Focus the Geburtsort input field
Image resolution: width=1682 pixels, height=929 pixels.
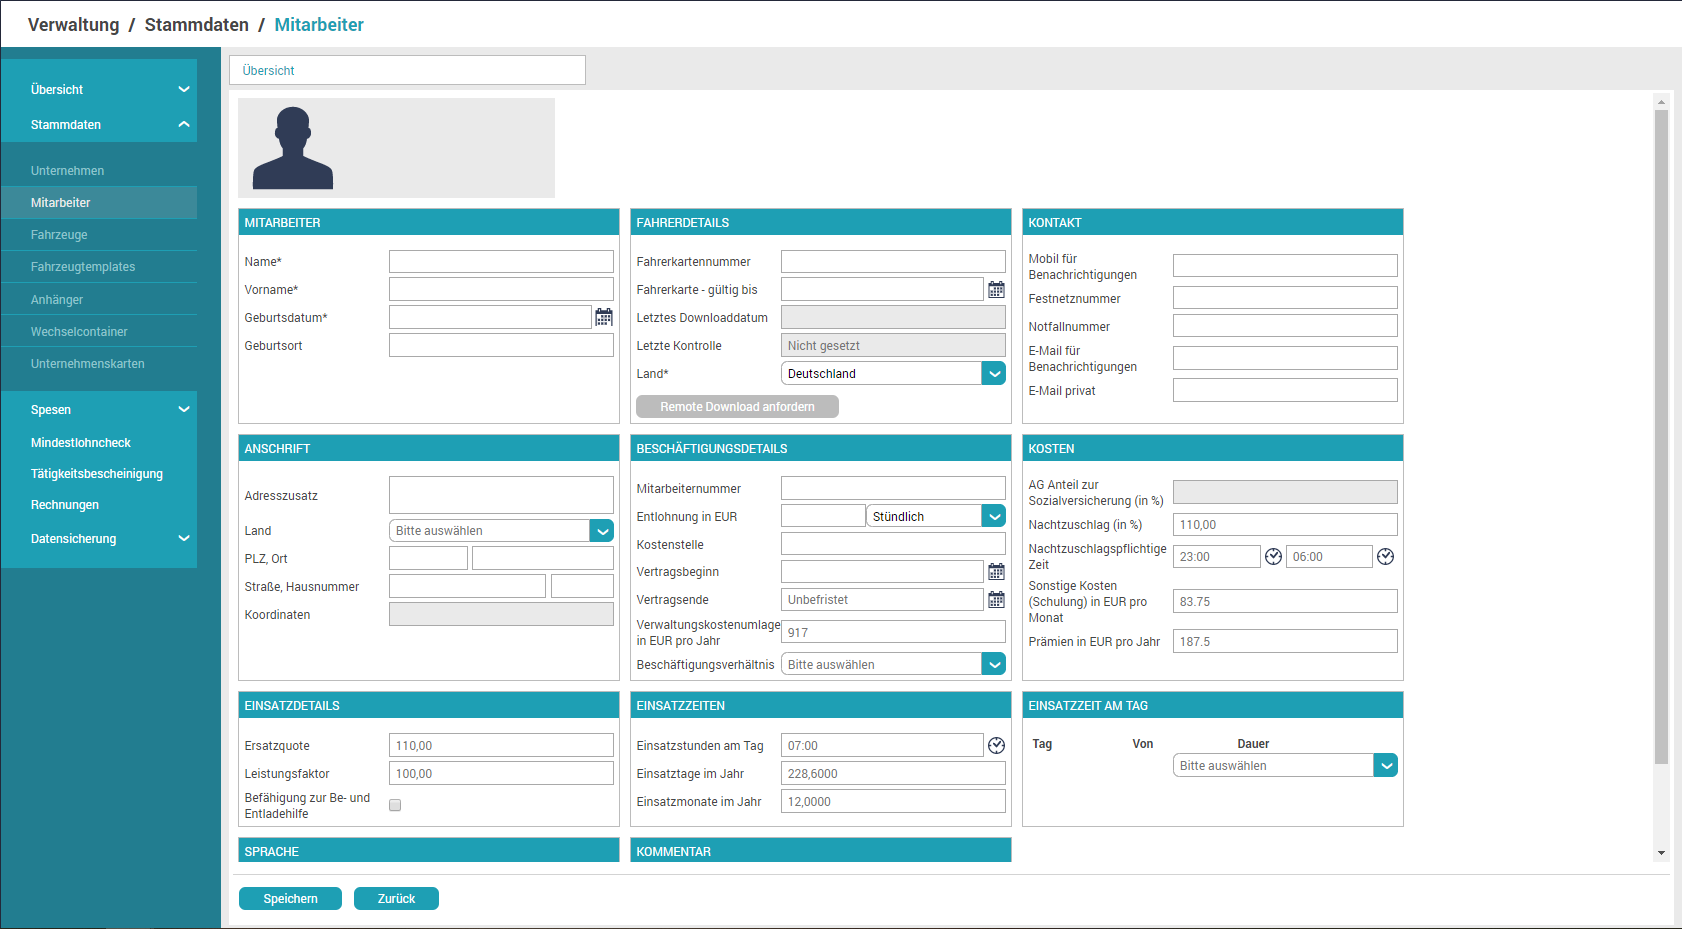tap(501, 345)
